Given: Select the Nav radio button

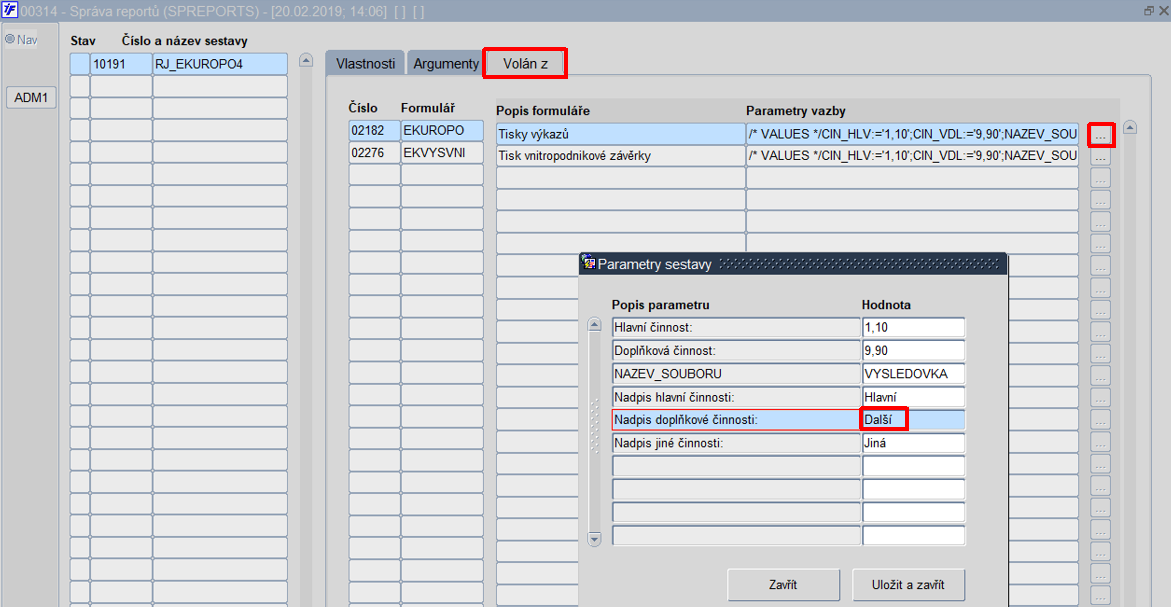Looking at the screenshot, I should pyautogui.click(x=10, y=39).
